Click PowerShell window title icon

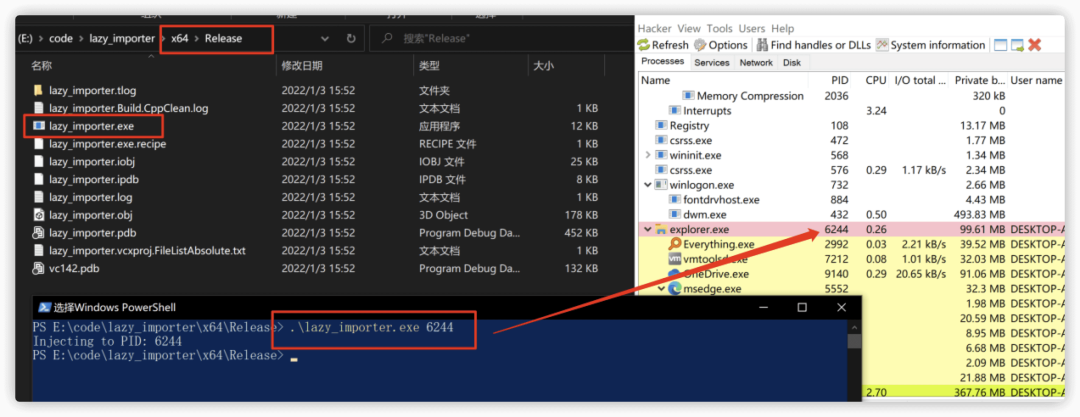[x=43, y=307]
